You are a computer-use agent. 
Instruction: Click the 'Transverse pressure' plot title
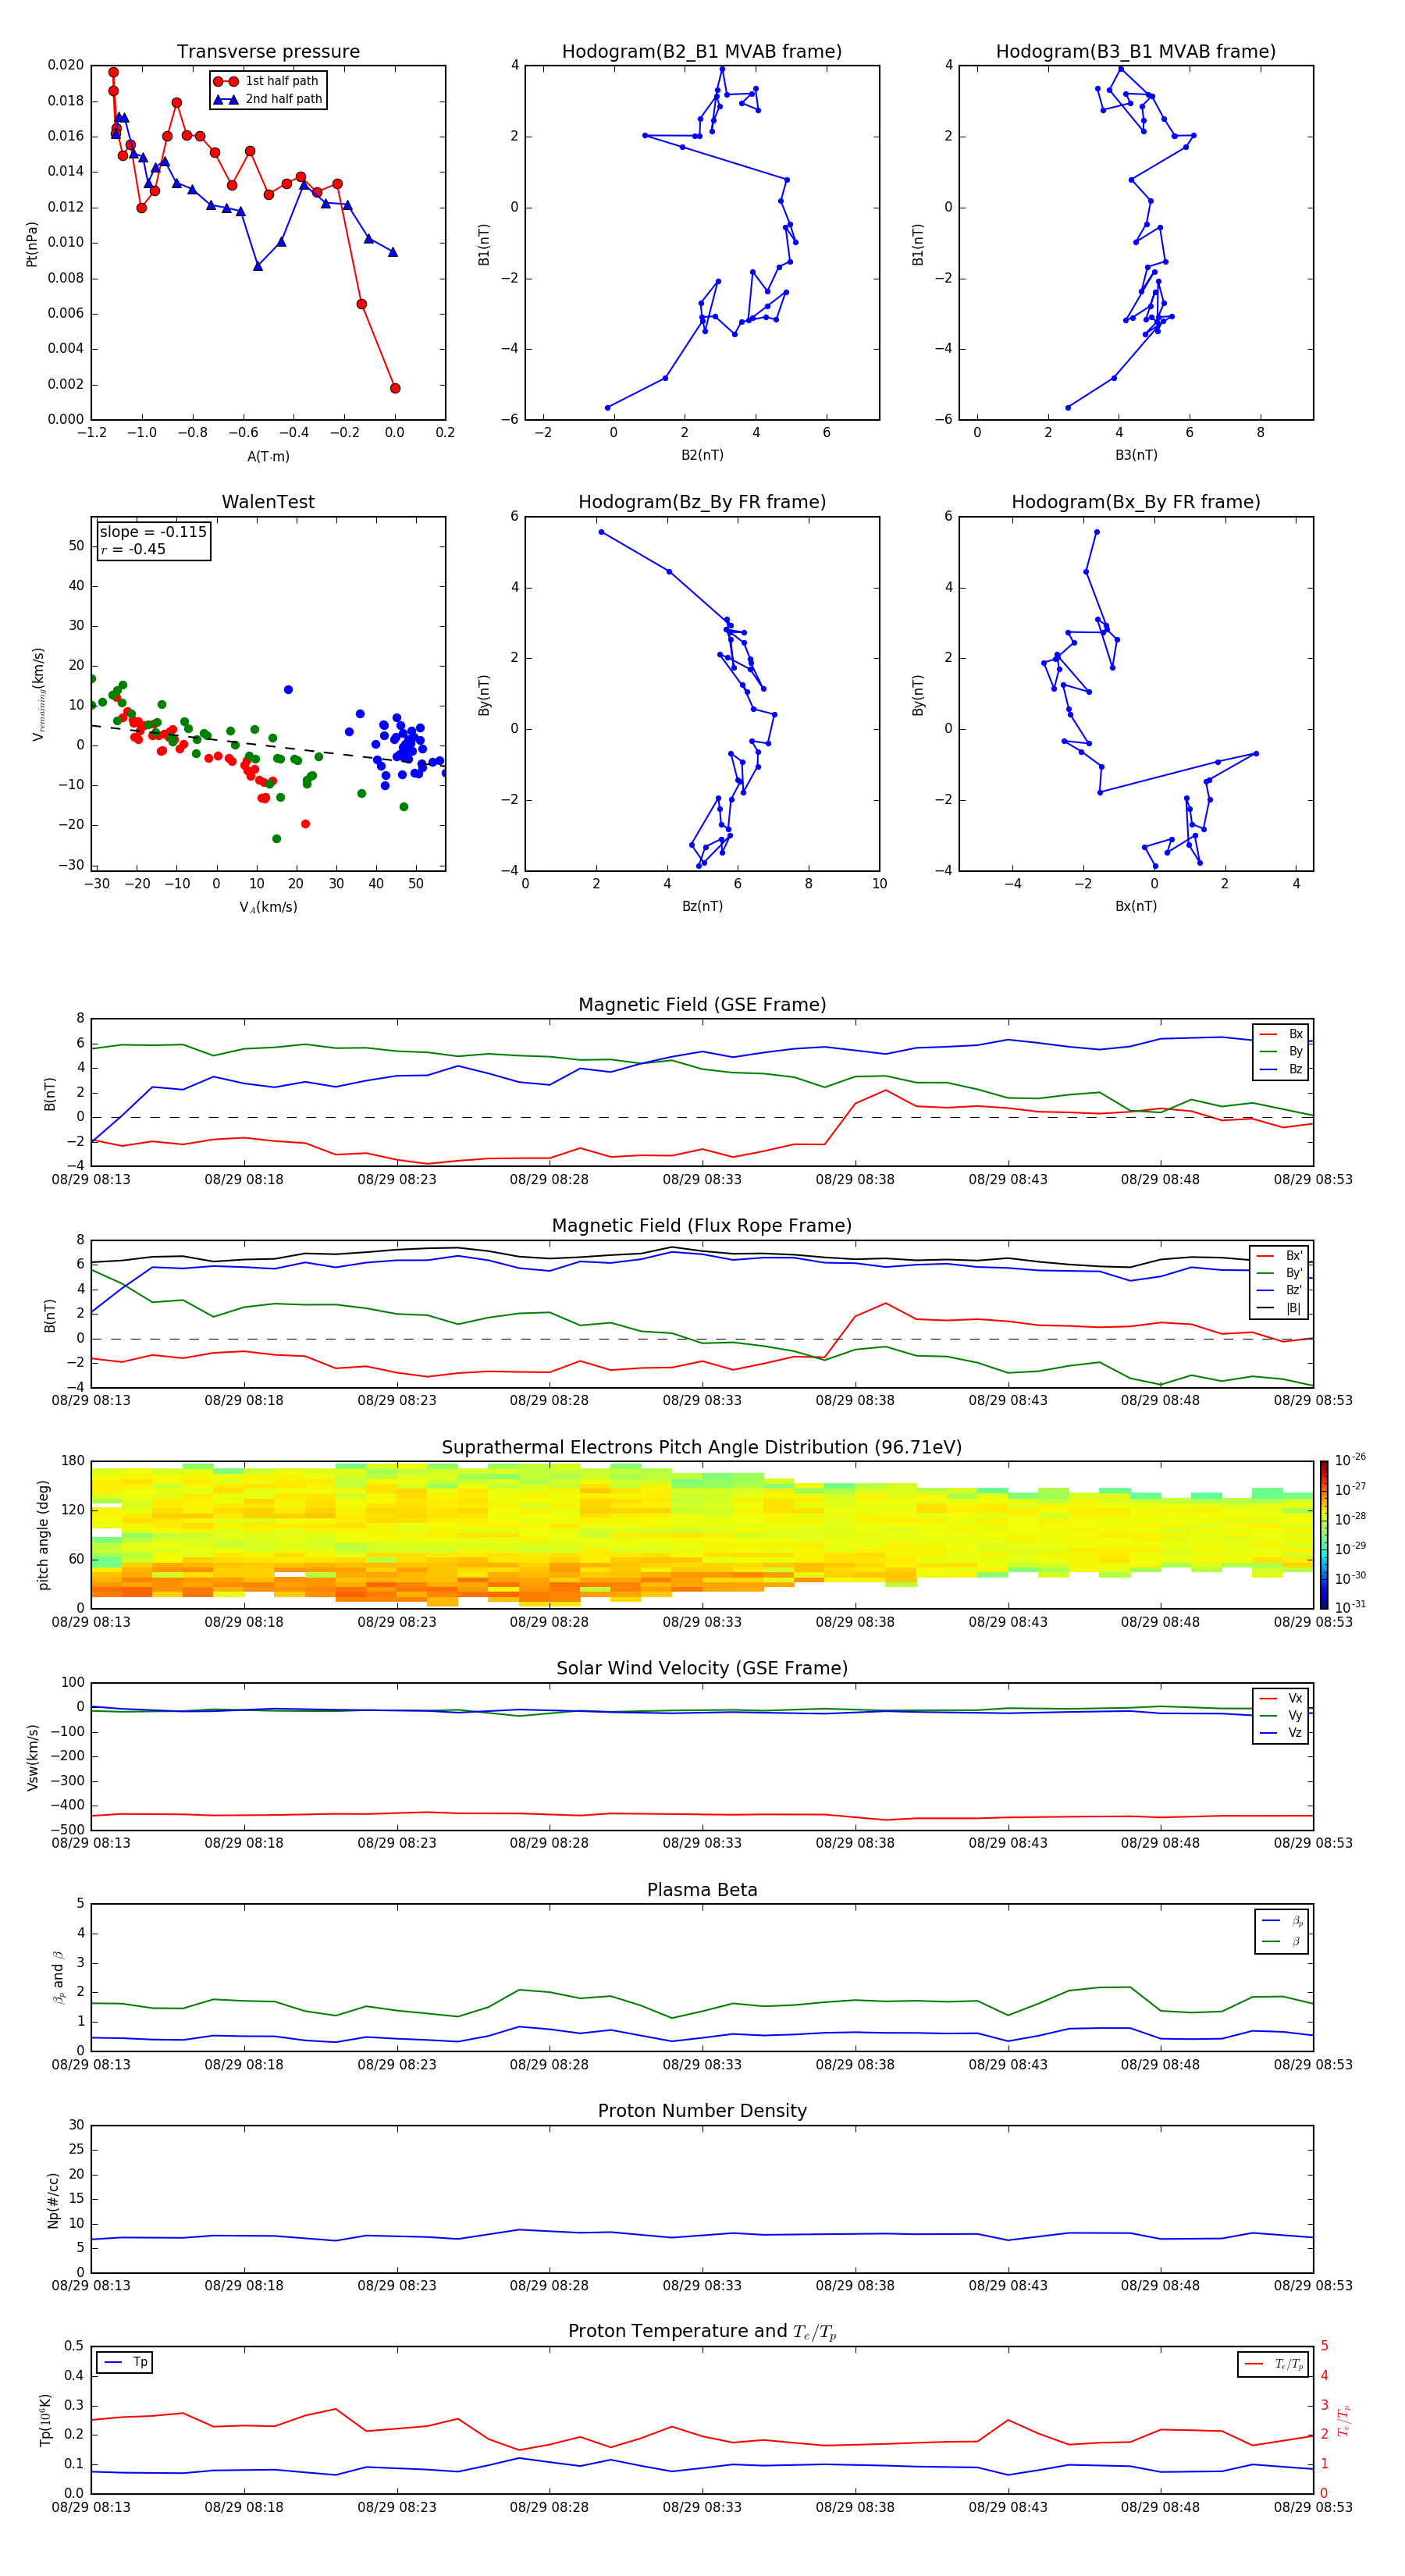click(x=268, y=52)
